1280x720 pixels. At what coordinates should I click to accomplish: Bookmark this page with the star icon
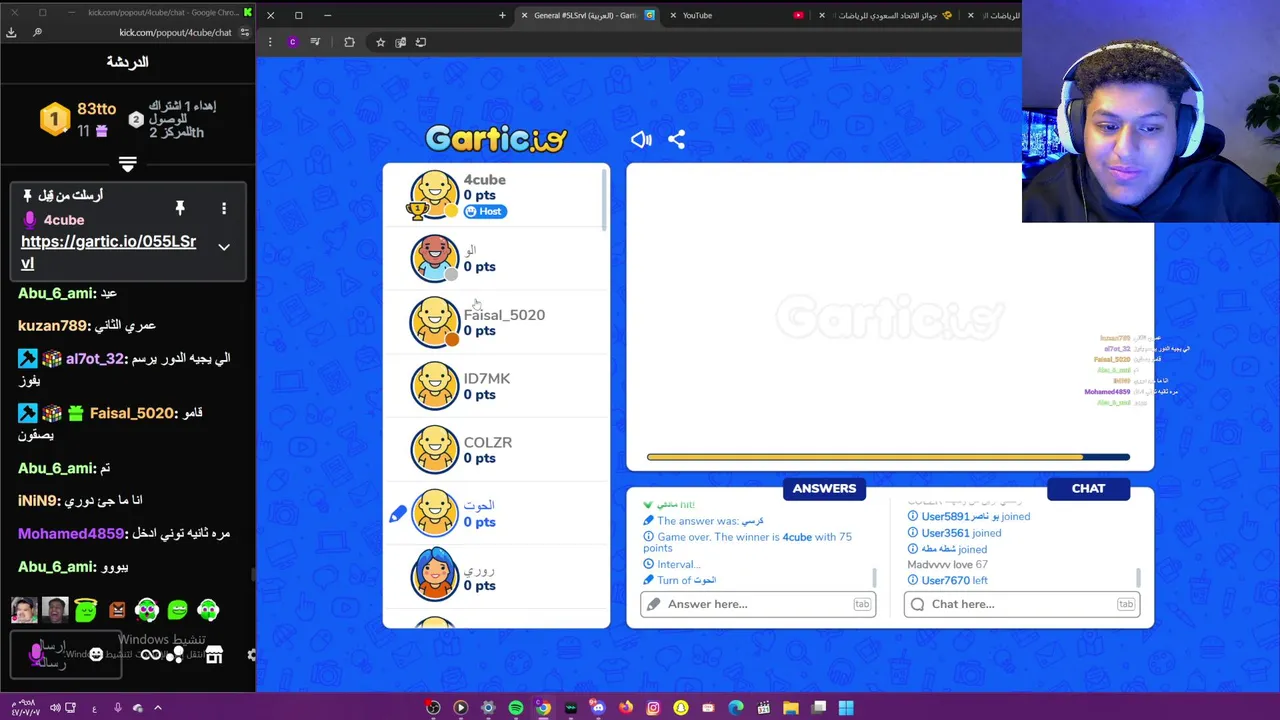pos(380,42)
